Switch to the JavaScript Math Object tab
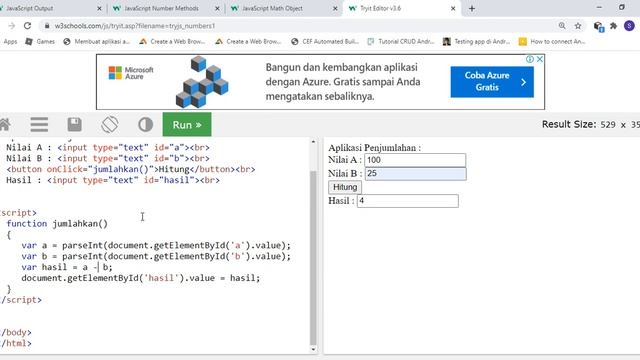The height and width of the screenshot is (360, 640). click(284, 8)
